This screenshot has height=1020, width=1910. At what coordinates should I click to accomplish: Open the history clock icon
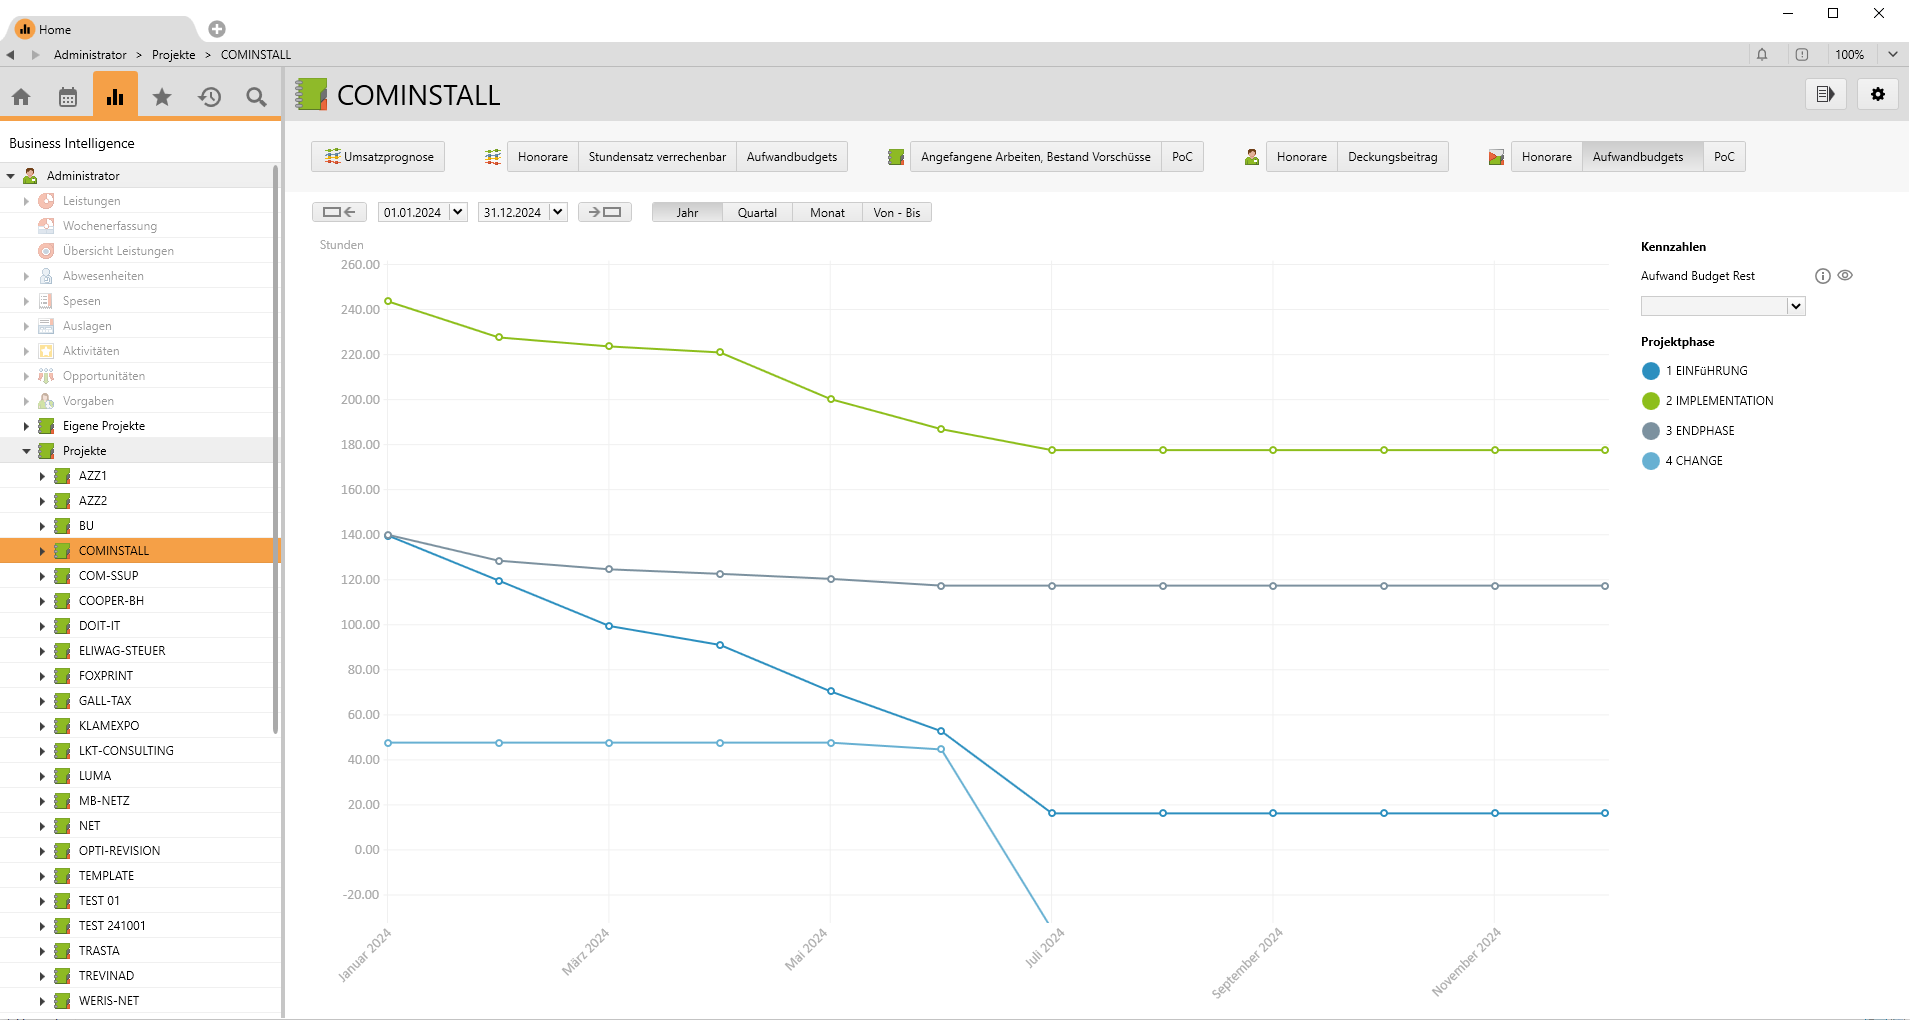[209, 97]
